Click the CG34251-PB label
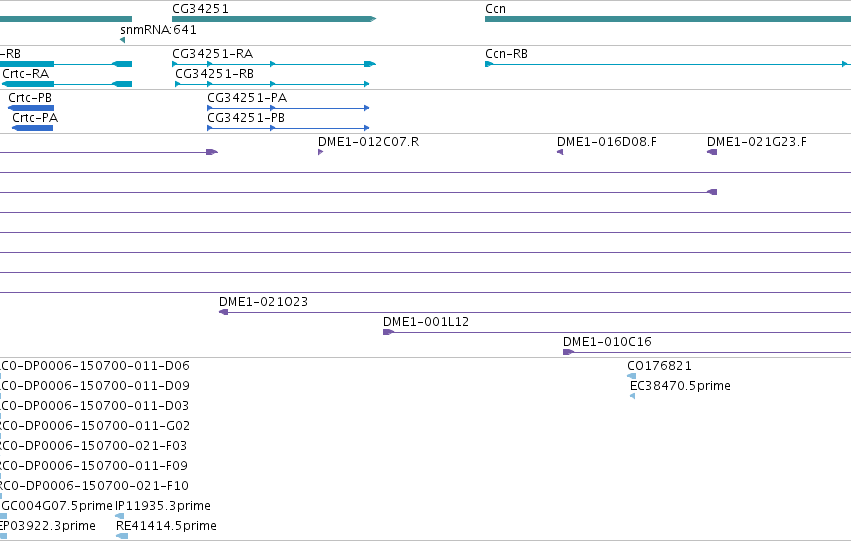 (x=246, y=118)
